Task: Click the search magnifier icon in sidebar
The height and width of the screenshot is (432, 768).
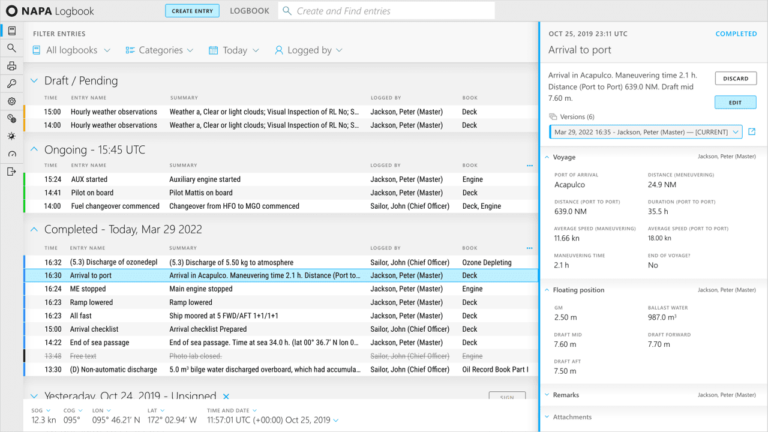Action: click(x=11, y=48)
